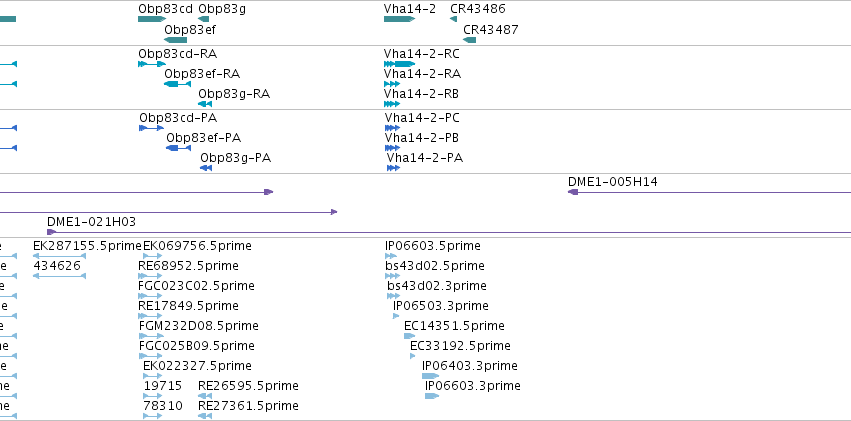Select the Vha14-2 gene feature

click(x=399, y=19)
